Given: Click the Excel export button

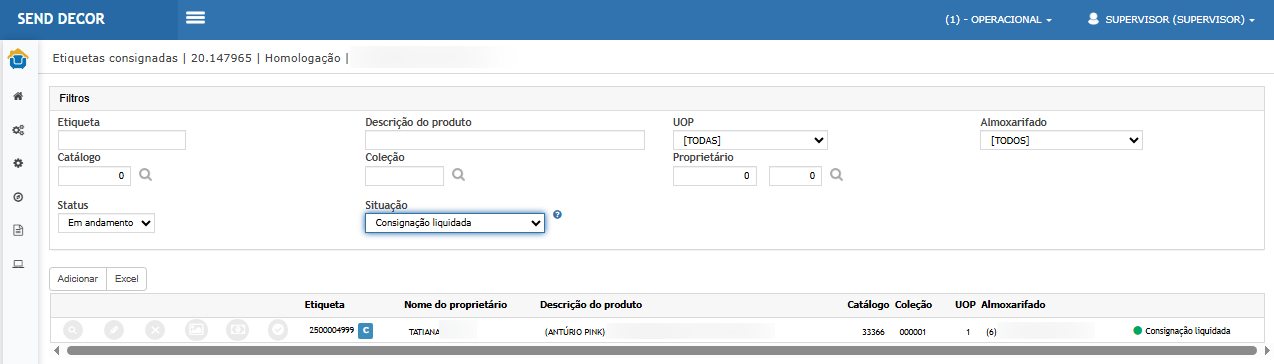Looking at the screenshot, I should click(127, 279).
